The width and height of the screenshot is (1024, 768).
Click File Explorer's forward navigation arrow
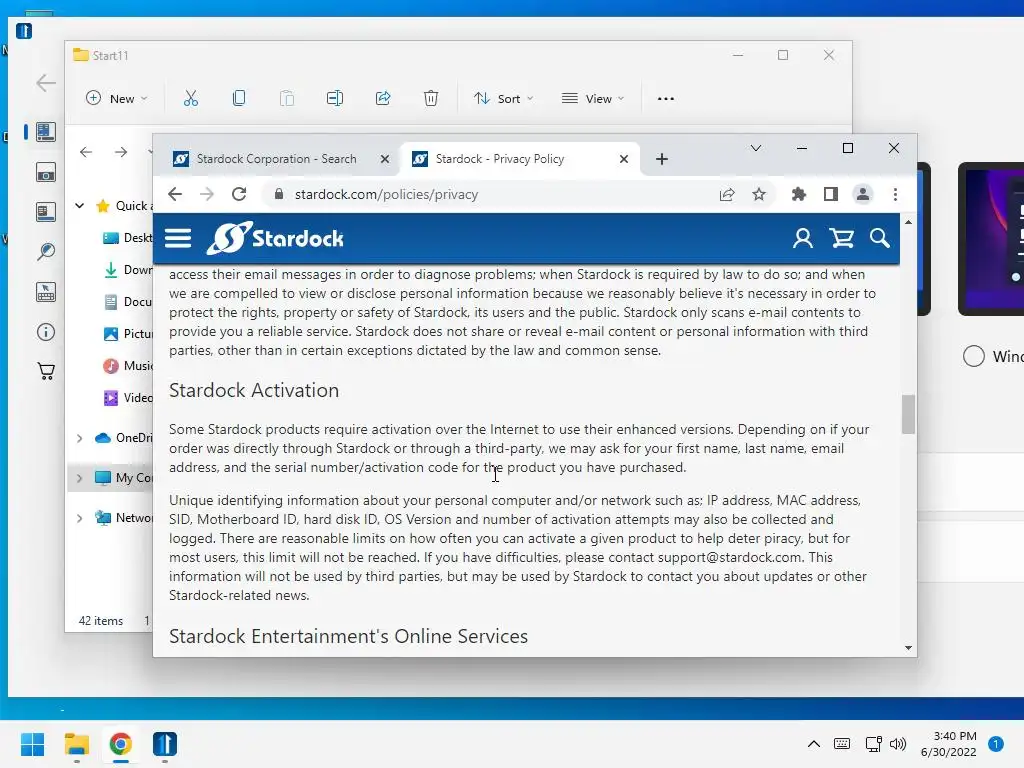tap(121, 152)
